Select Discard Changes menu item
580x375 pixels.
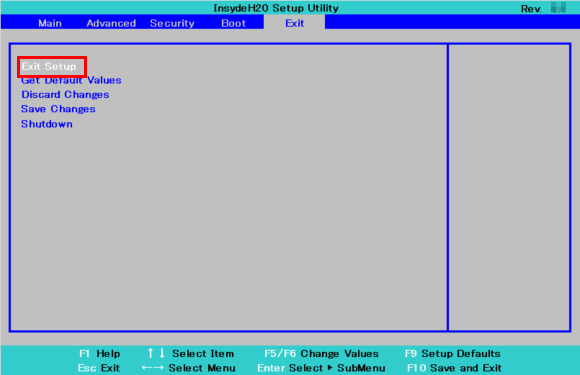pos(65,95)
